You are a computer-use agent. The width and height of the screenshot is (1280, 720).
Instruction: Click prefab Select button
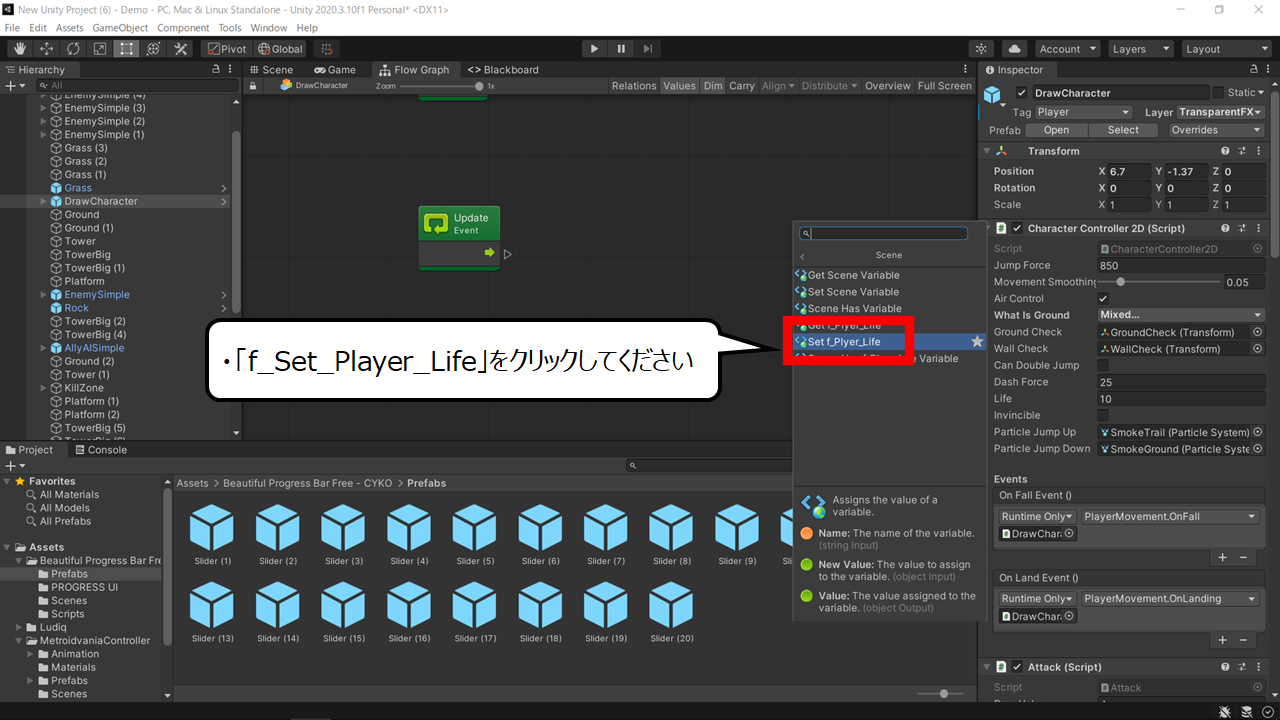tap(1123, 130)
